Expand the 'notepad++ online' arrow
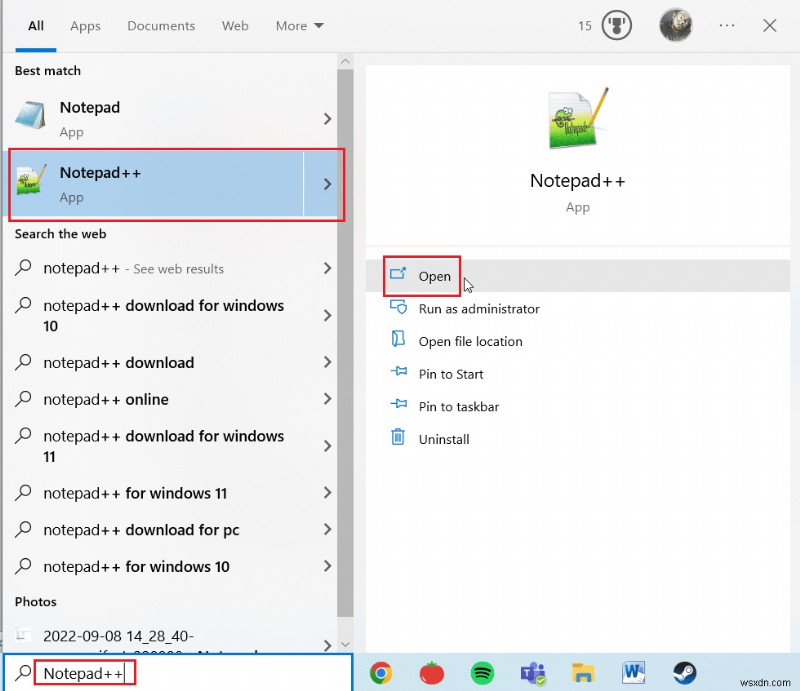This screenshot has height=691, width=800. tap(327, 399)
